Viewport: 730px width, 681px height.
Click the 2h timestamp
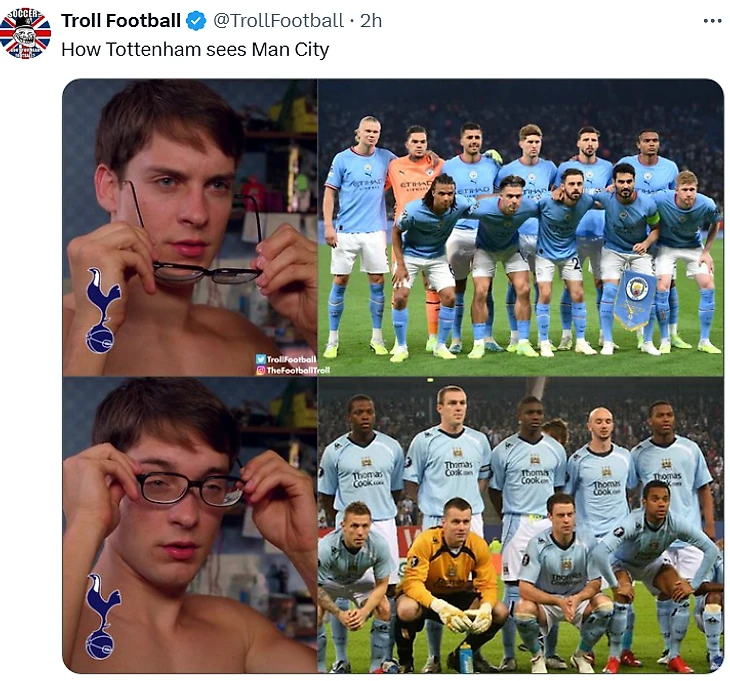(x=371, y=21)
